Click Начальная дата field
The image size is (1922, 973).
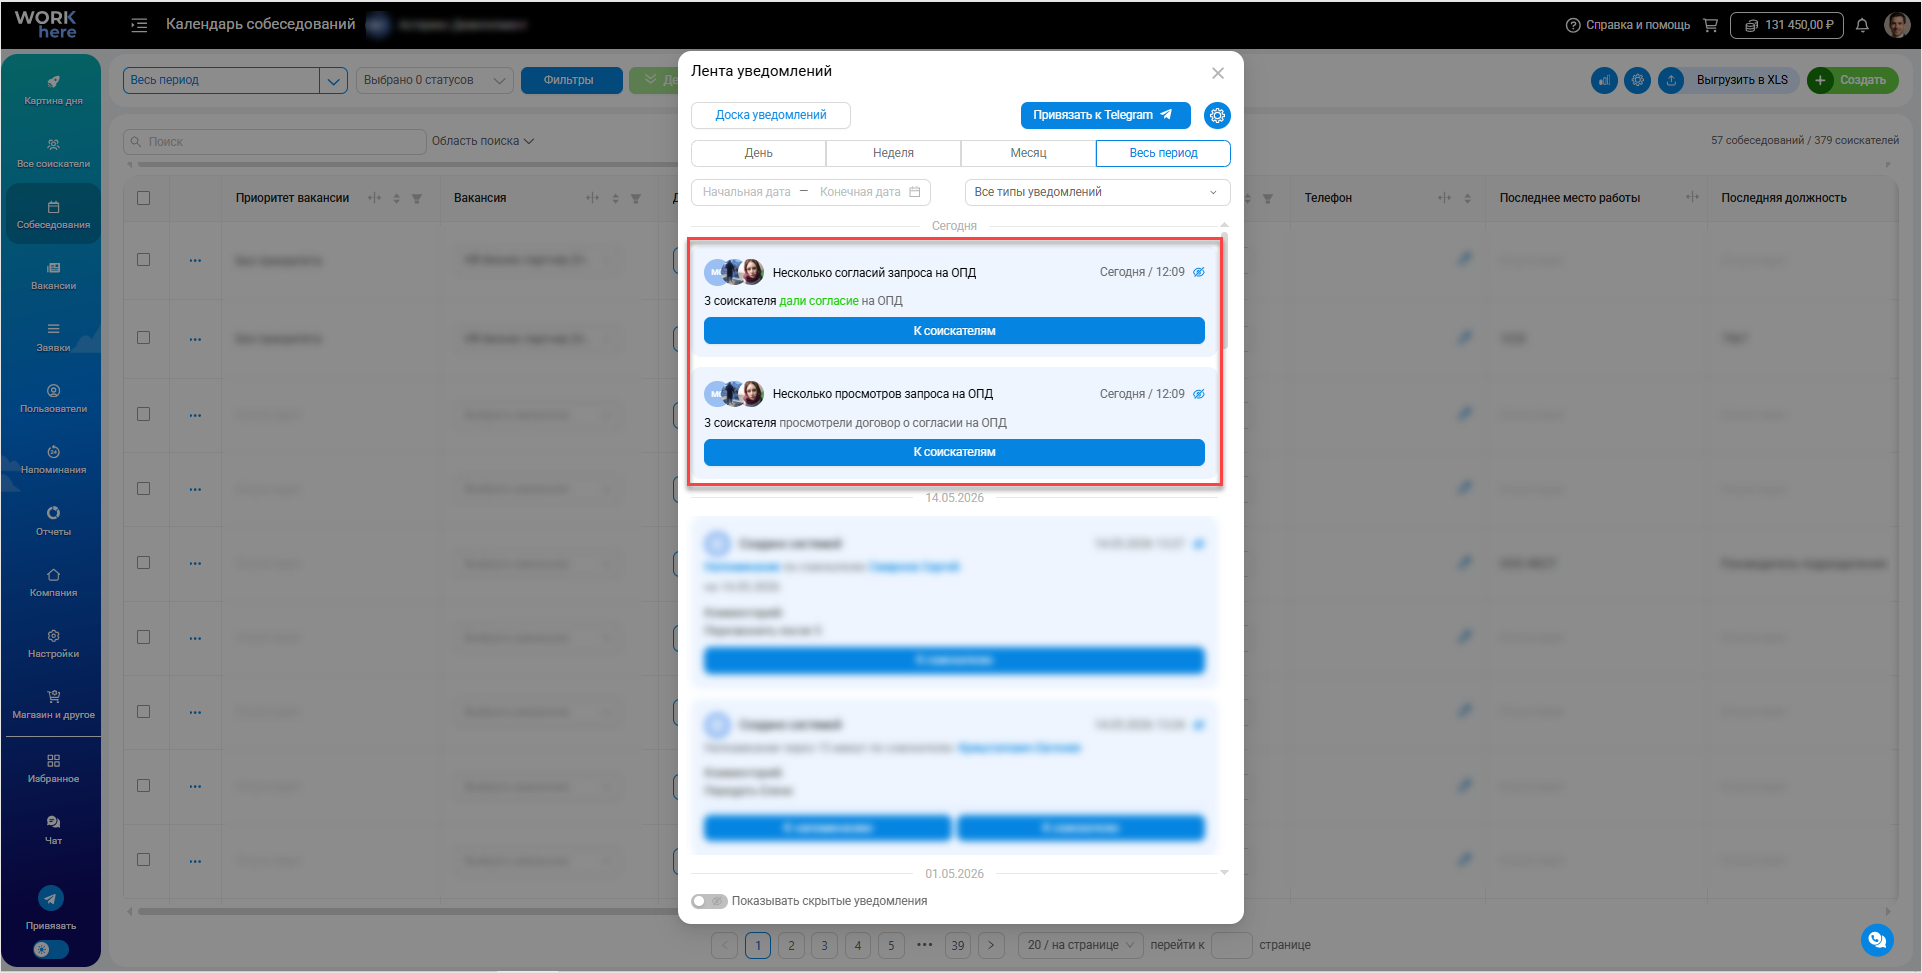(746, 192)
